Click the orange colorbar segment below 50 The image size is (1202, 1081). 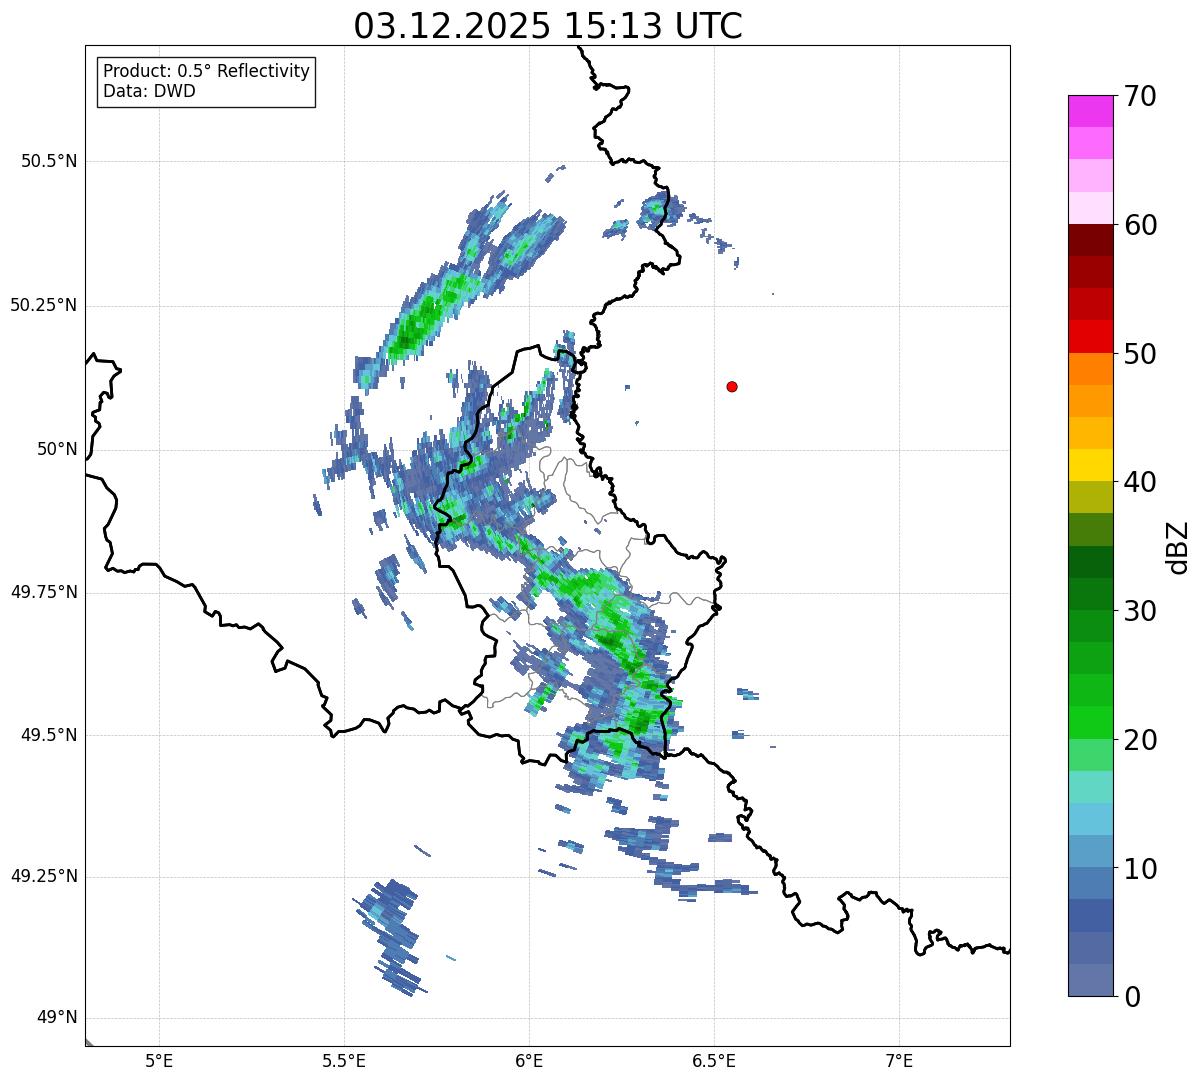click(x=1090, y=369)
